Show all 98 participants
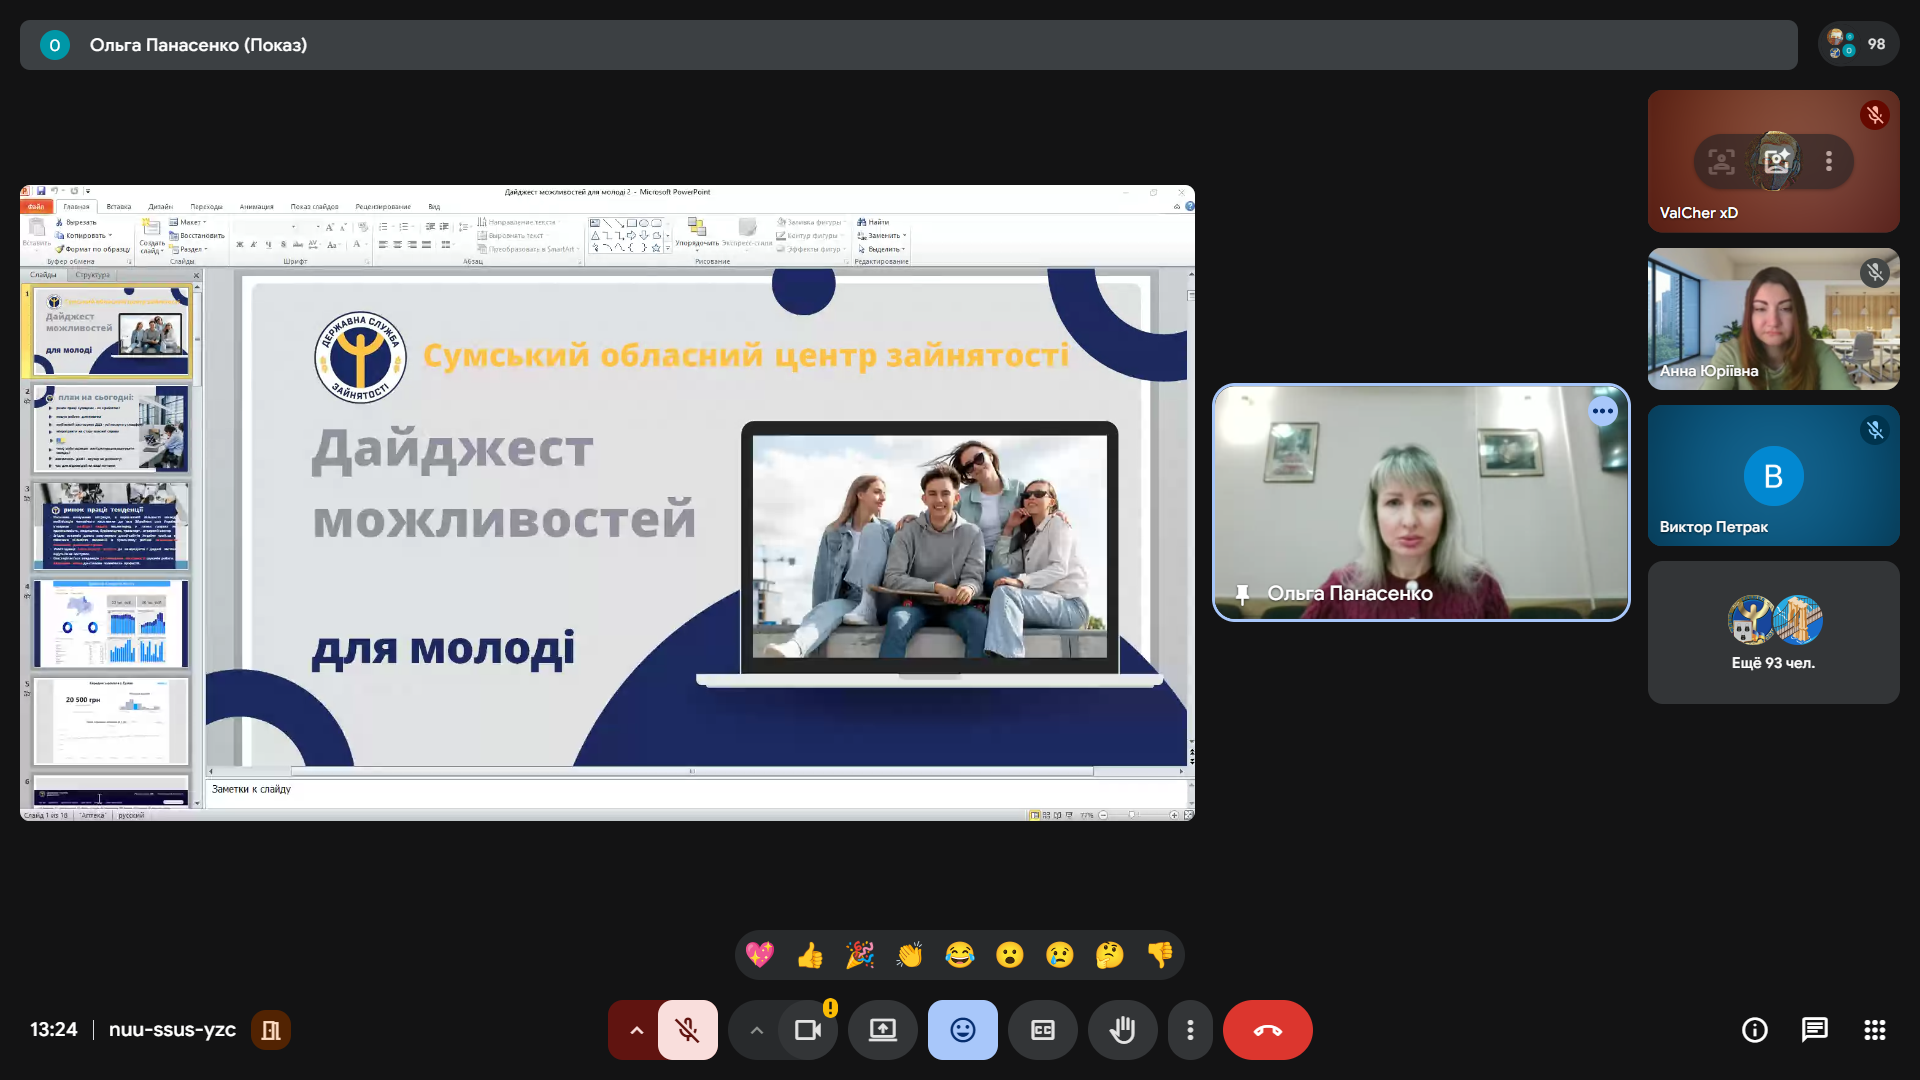Viewport: 1920px width, 1080px height. (x=1858, y=44)
